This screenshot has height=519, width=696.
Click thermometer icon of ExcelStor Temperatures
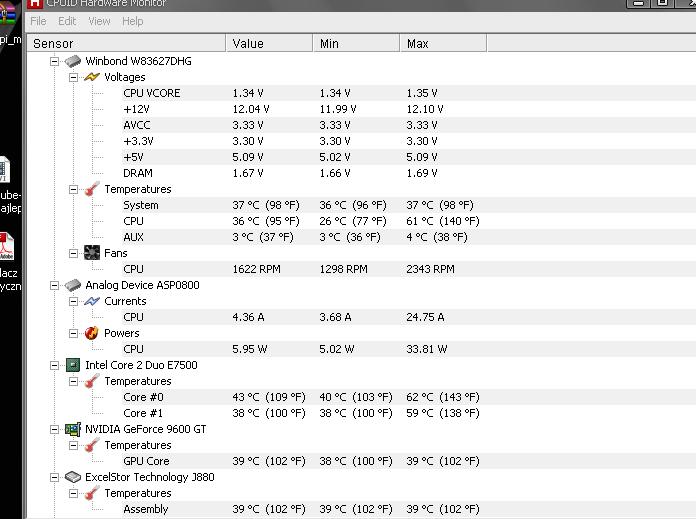coord(92,493)
